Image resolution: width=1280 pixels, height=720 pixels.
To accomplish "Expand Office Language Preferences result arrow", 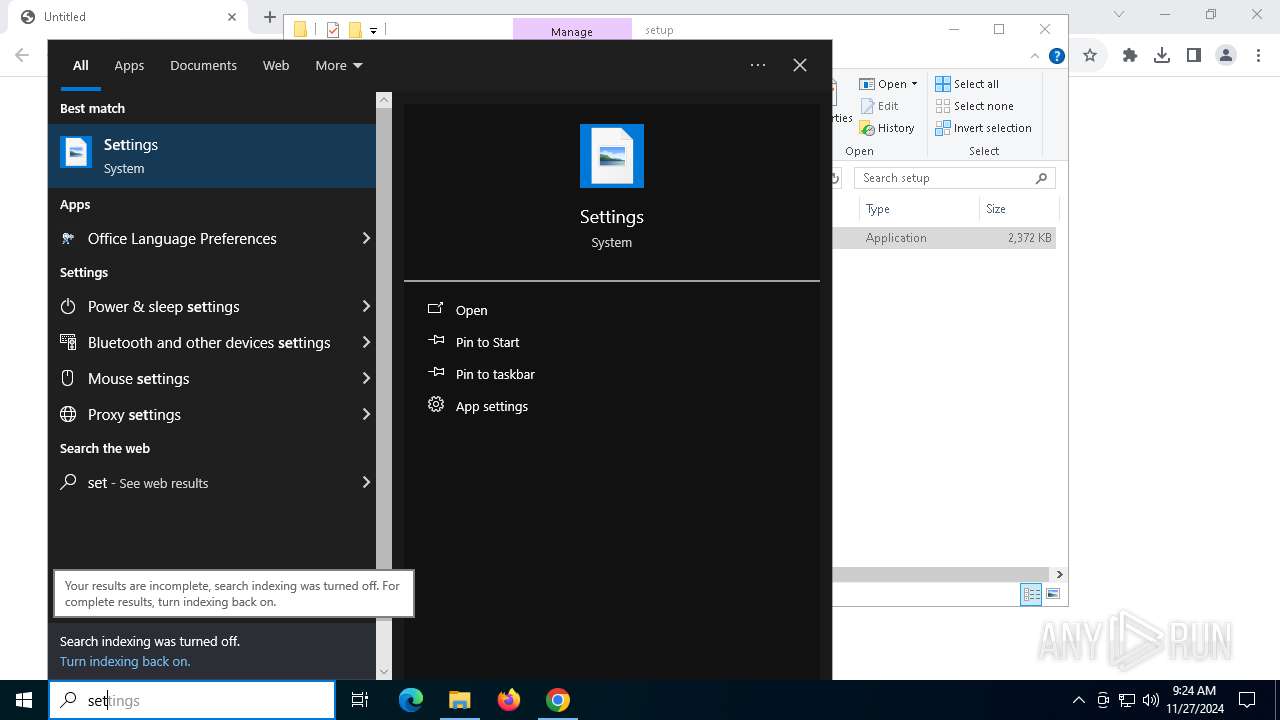I will (x=366, y=238).
